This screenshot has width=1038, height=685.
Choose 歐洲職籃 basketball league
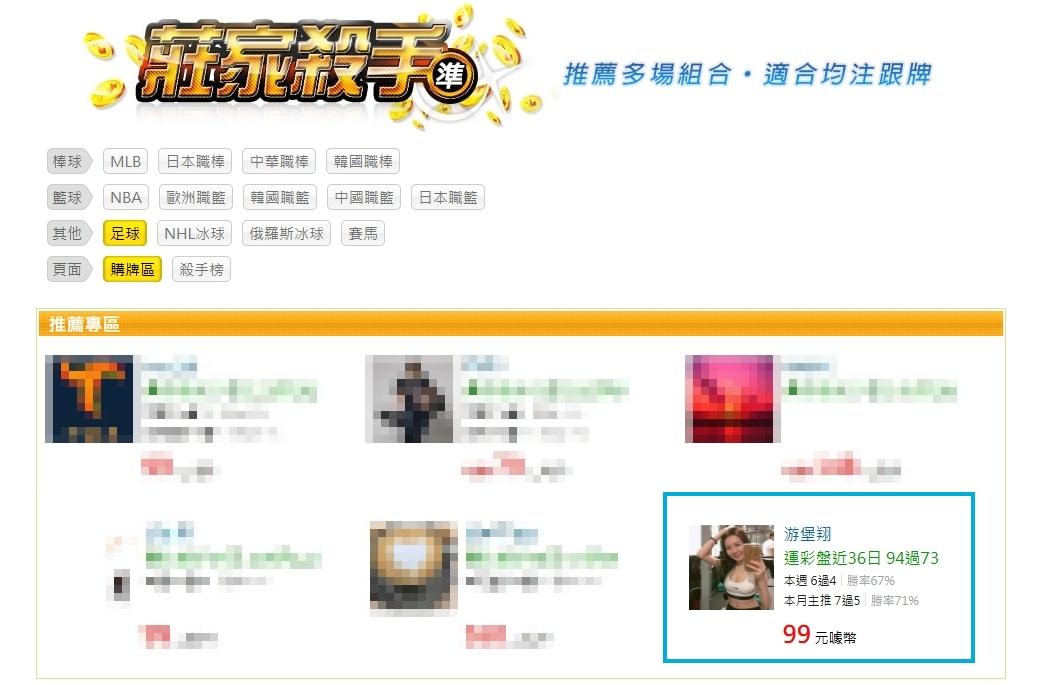coord(196,197)
